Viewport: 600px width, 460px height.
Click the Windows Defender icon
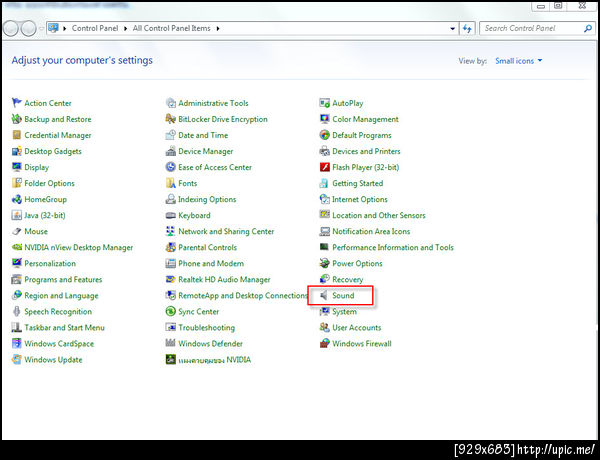(170, 343)
